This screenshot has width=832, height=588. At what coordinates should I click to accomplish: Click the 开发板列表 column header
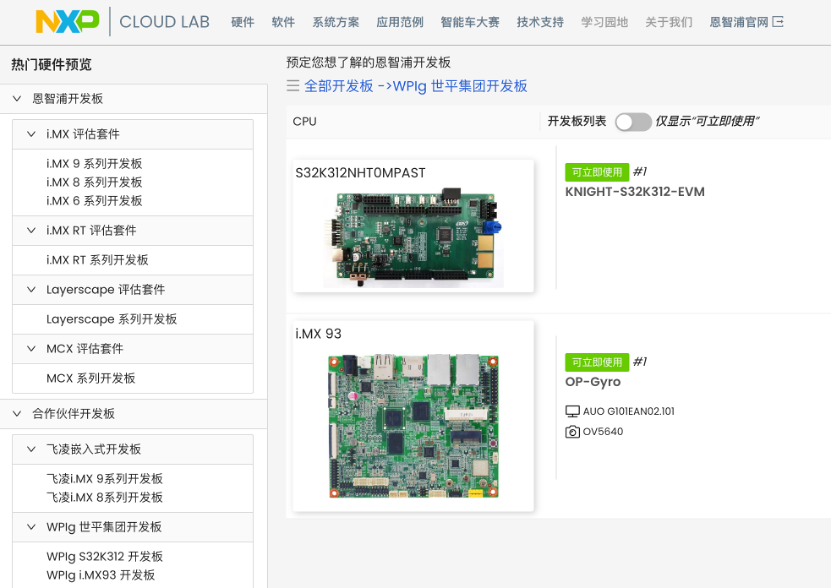[577, 122]
